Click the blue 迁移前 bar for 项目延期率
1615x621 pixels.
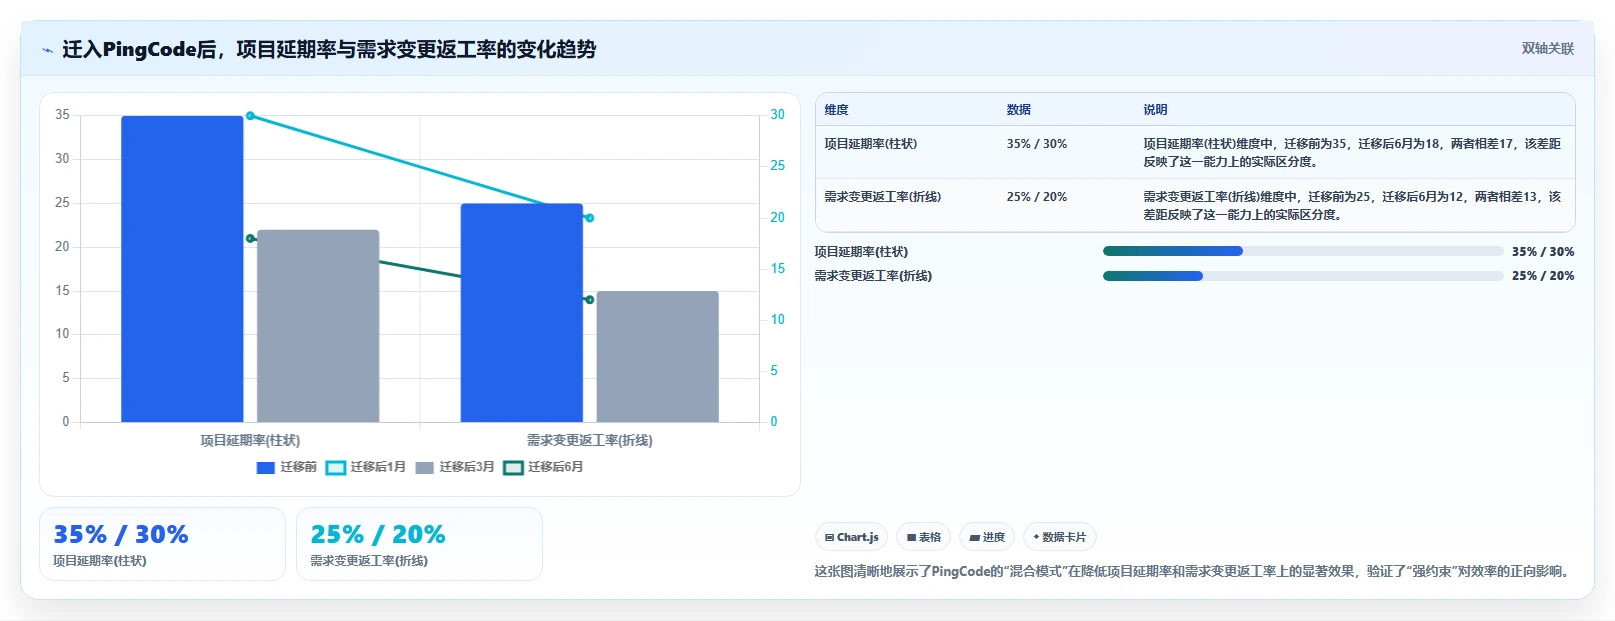point(182,269)
